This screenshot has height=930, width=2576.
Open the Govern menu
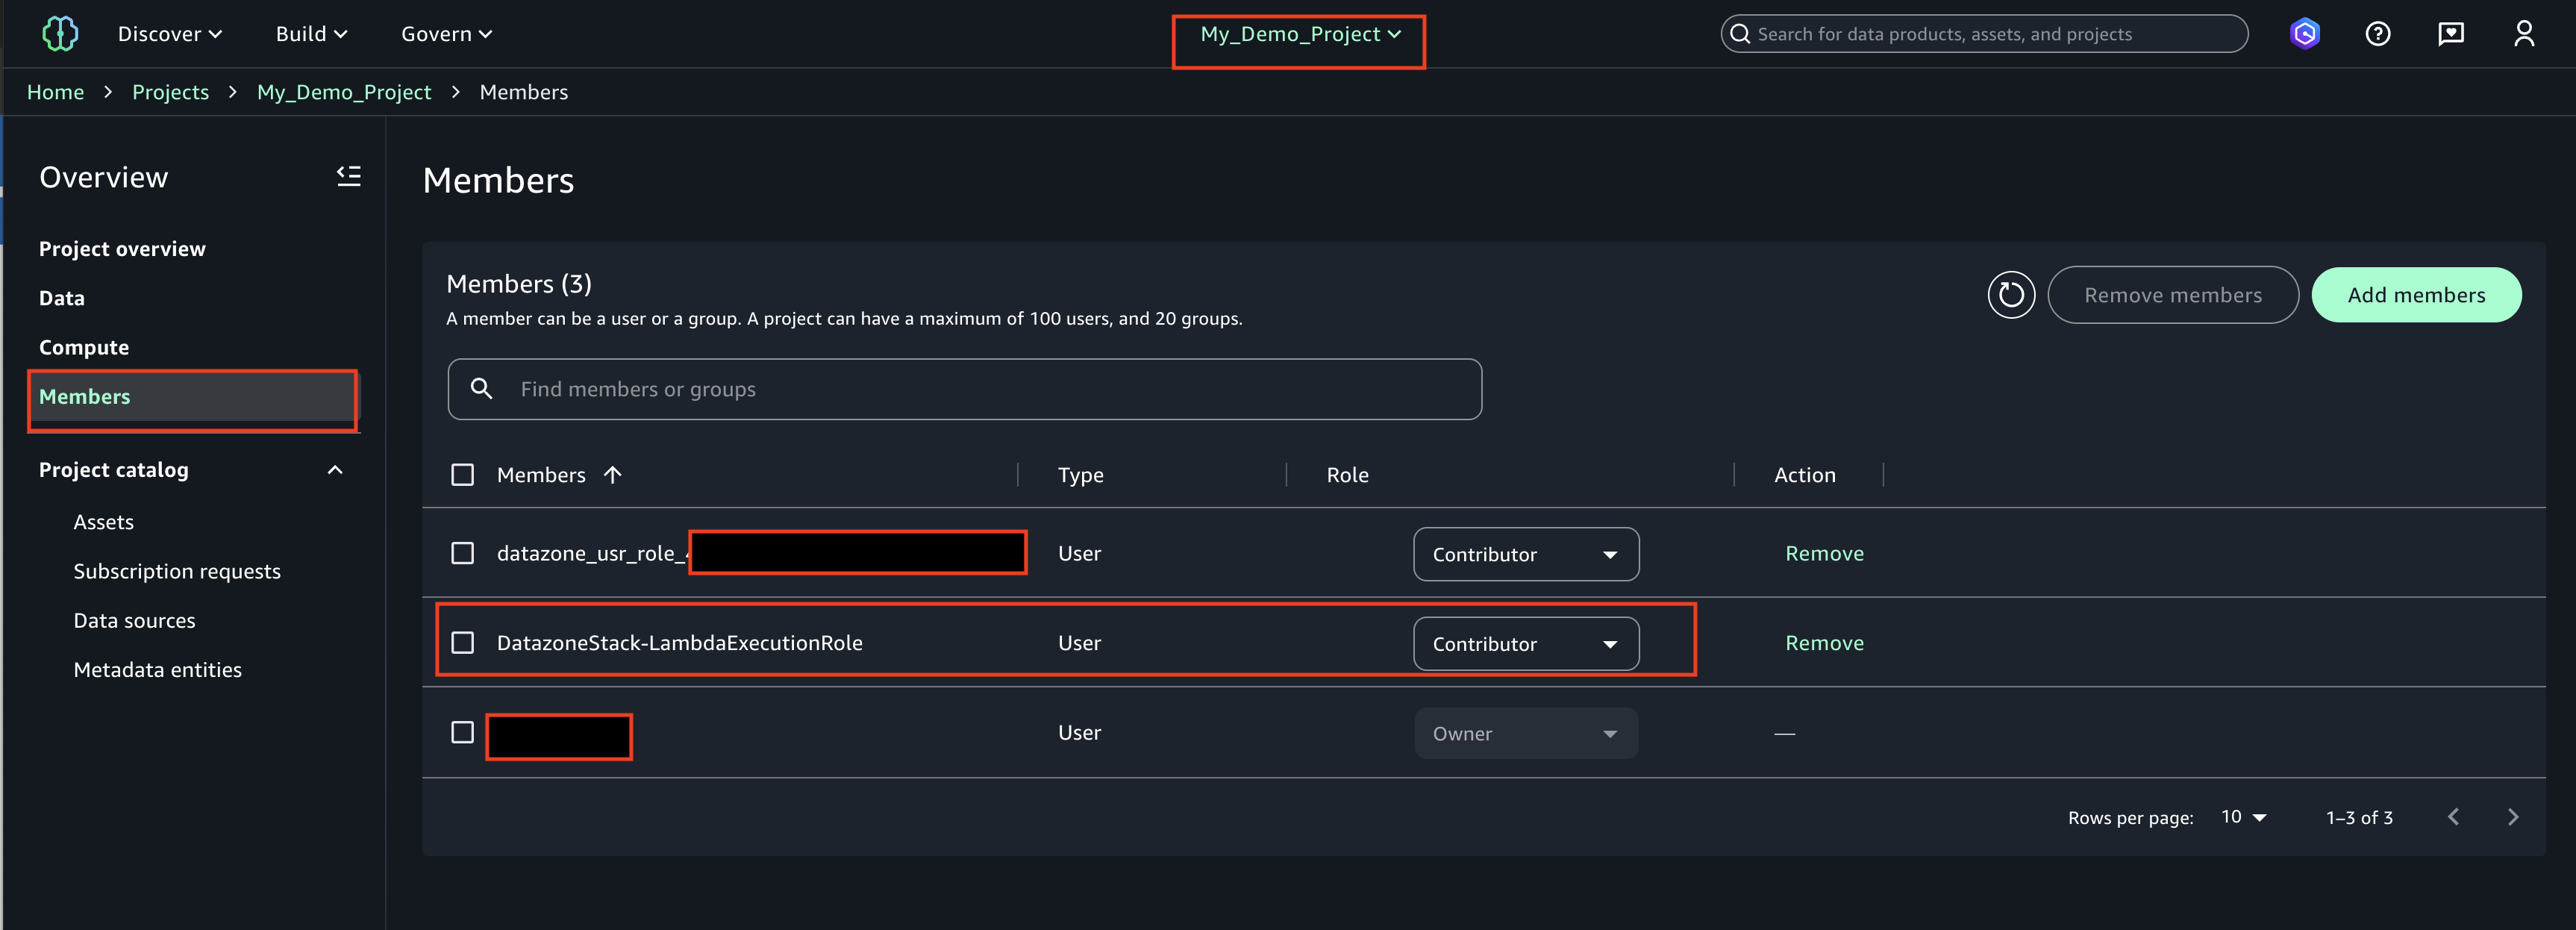point(446,34)
